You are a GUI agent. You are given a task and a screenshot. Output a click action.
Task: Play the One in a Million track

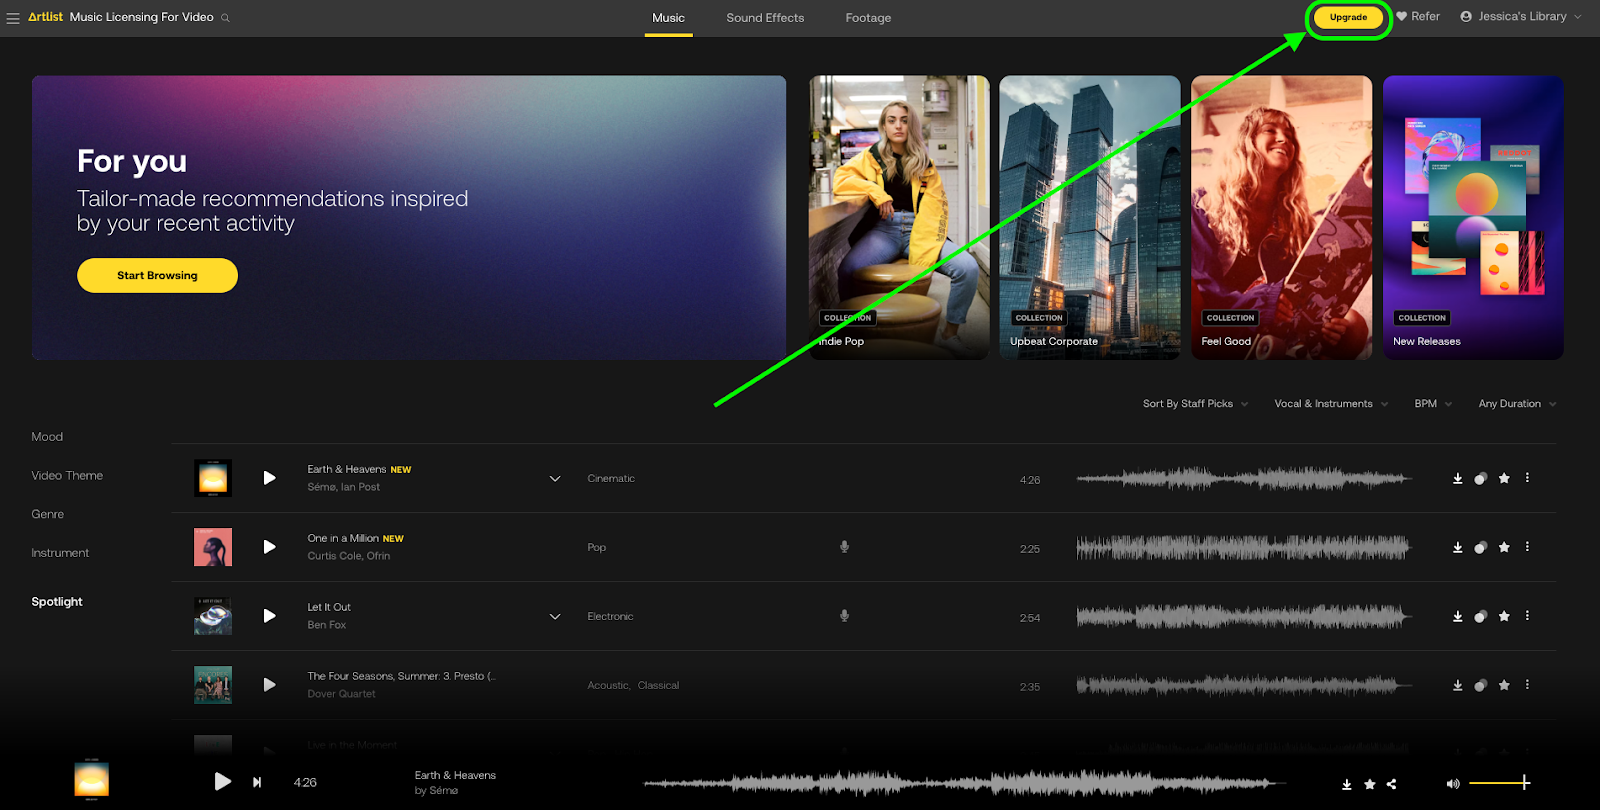[269, 547]
